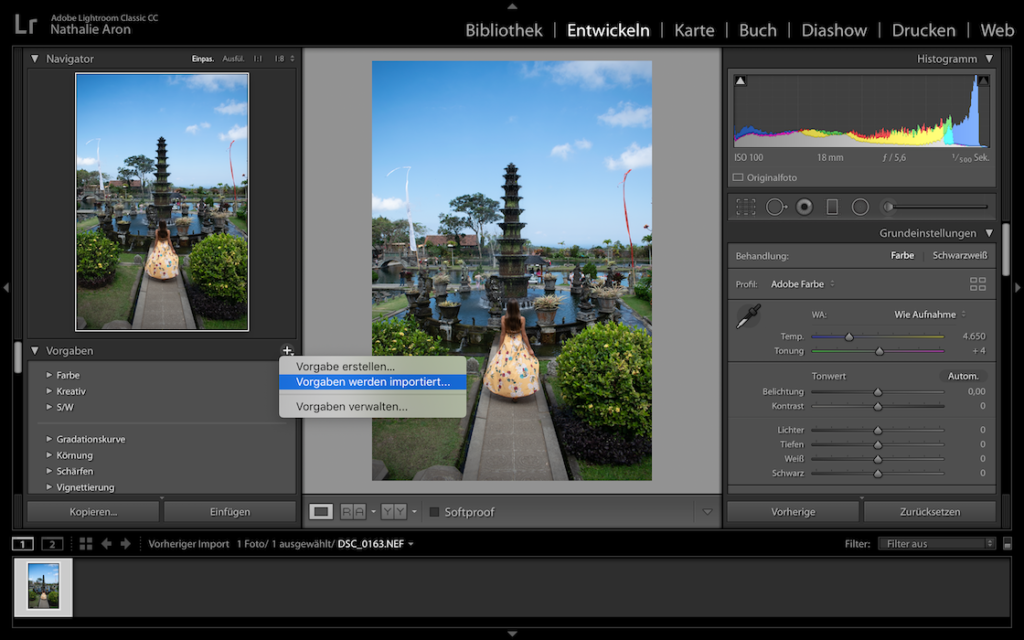Set treatment to Schwarzweiß
The width and height of the screenshot is (1024, 640).
pos(960,255)
